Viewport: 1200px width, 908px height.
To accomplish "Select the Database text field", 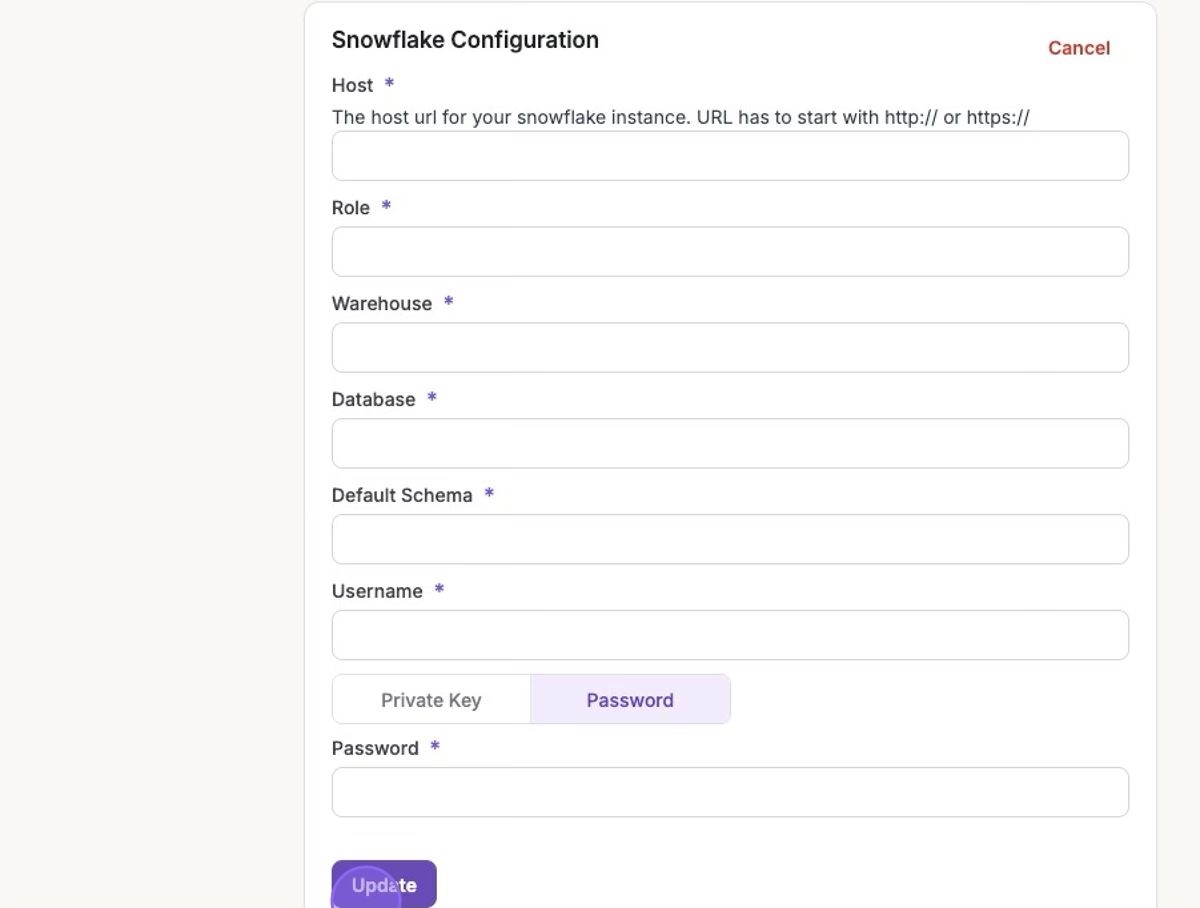I will pos(730,444).
